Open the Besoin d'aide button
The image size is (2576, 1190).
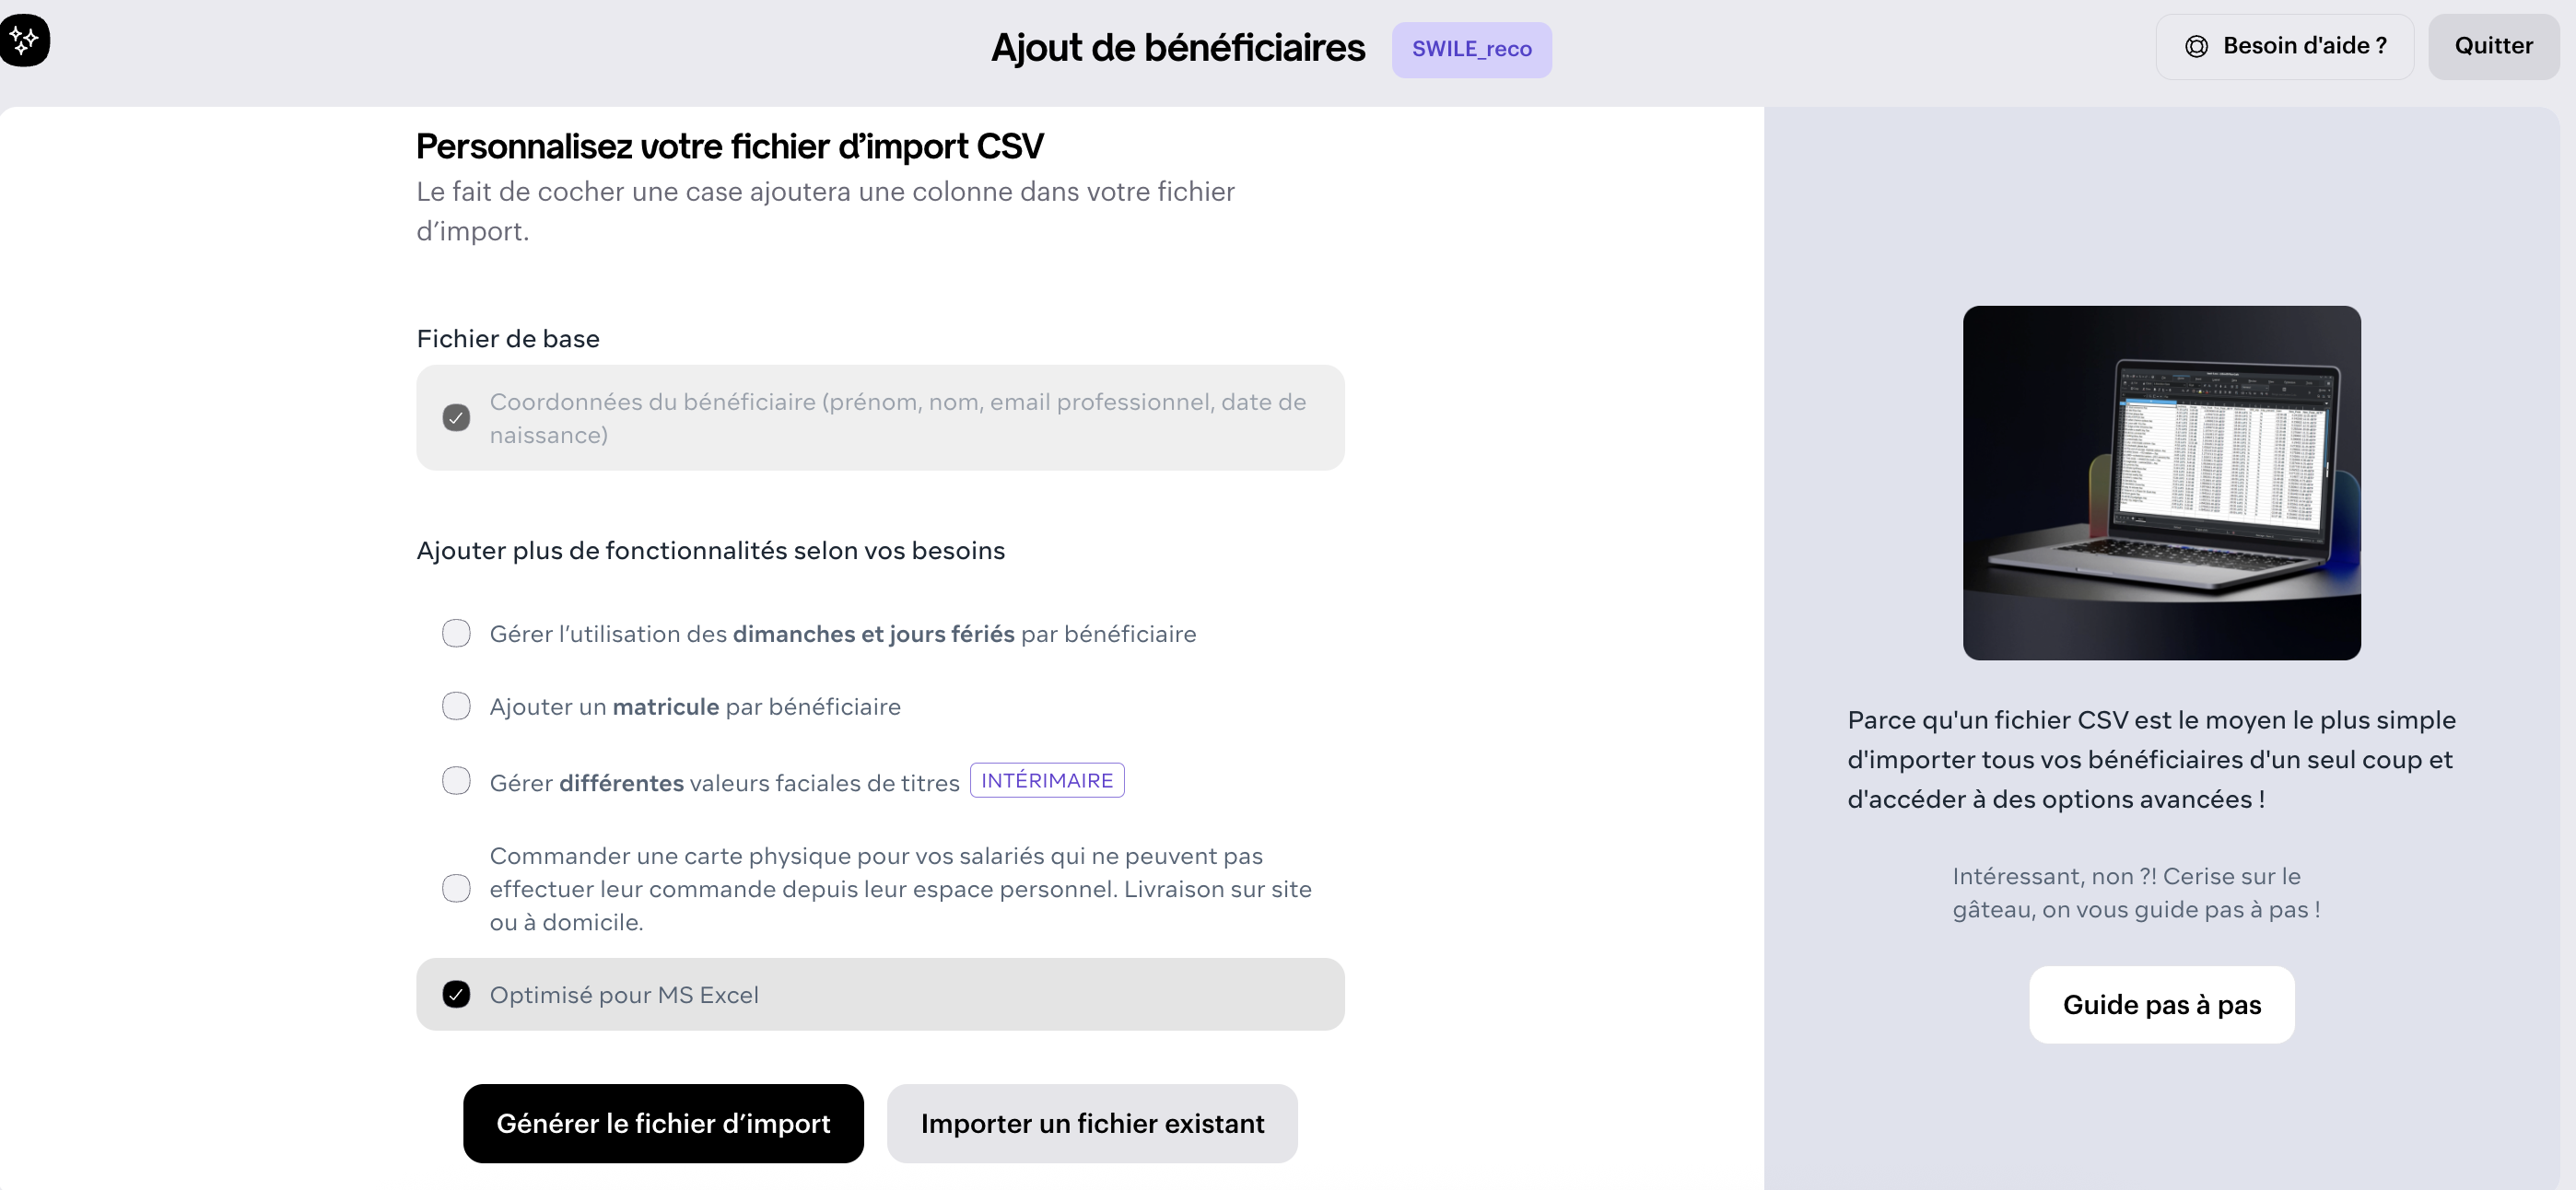[2285, 46]
